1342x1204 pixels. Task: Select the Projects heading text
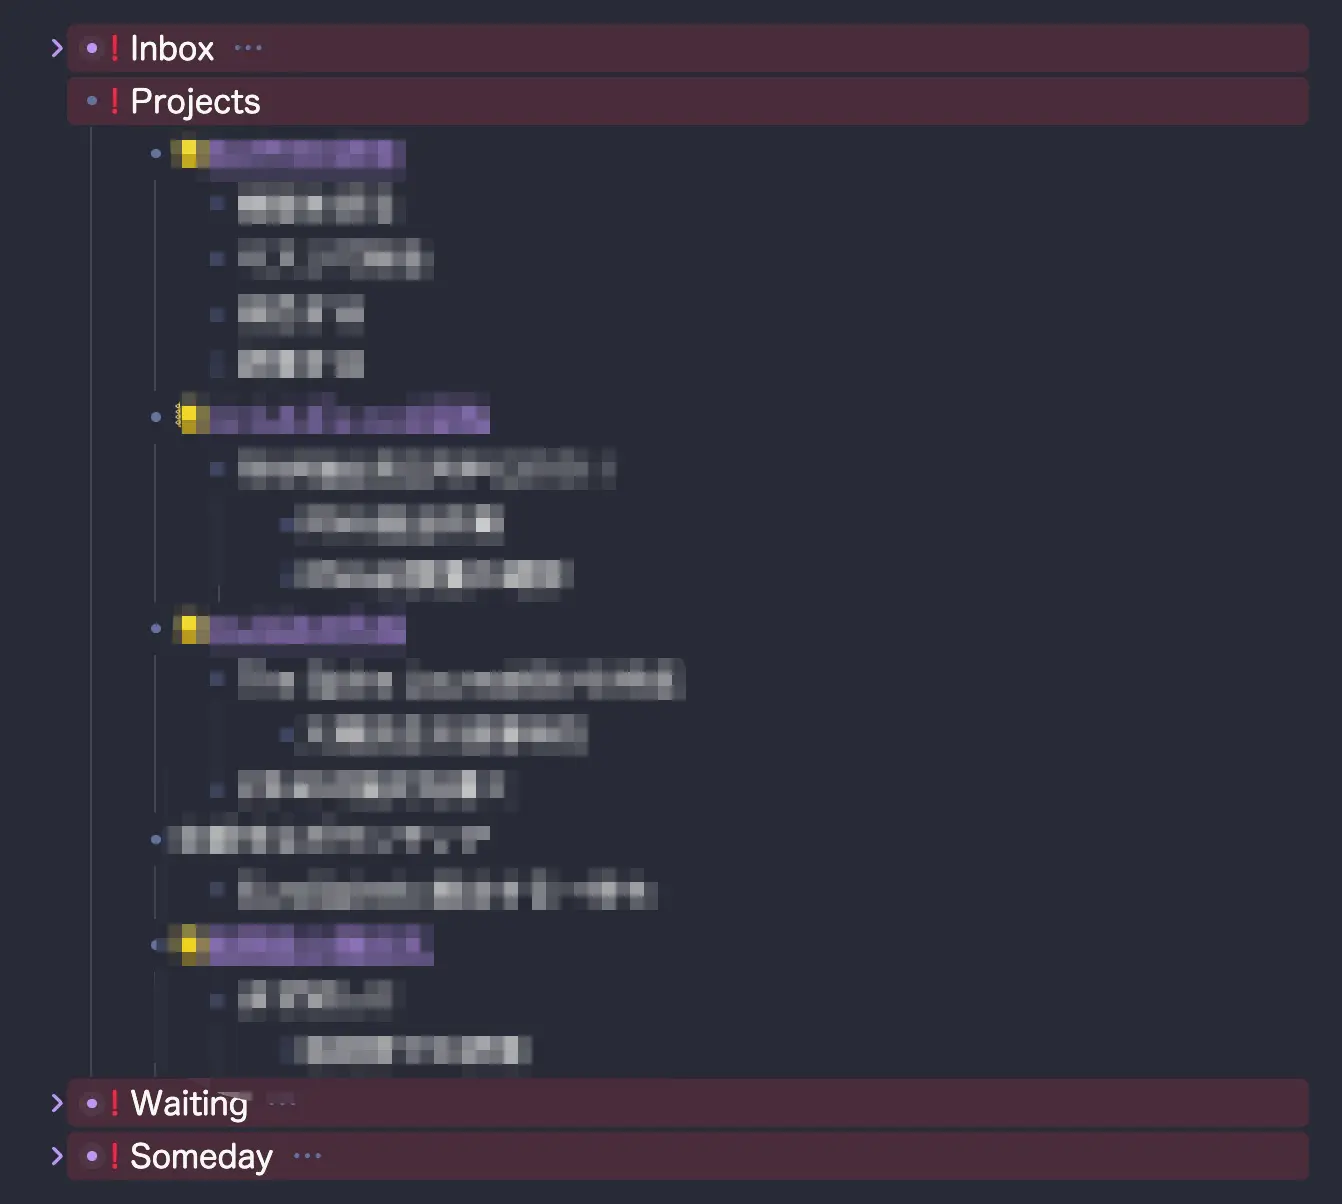tap(195, 101)
